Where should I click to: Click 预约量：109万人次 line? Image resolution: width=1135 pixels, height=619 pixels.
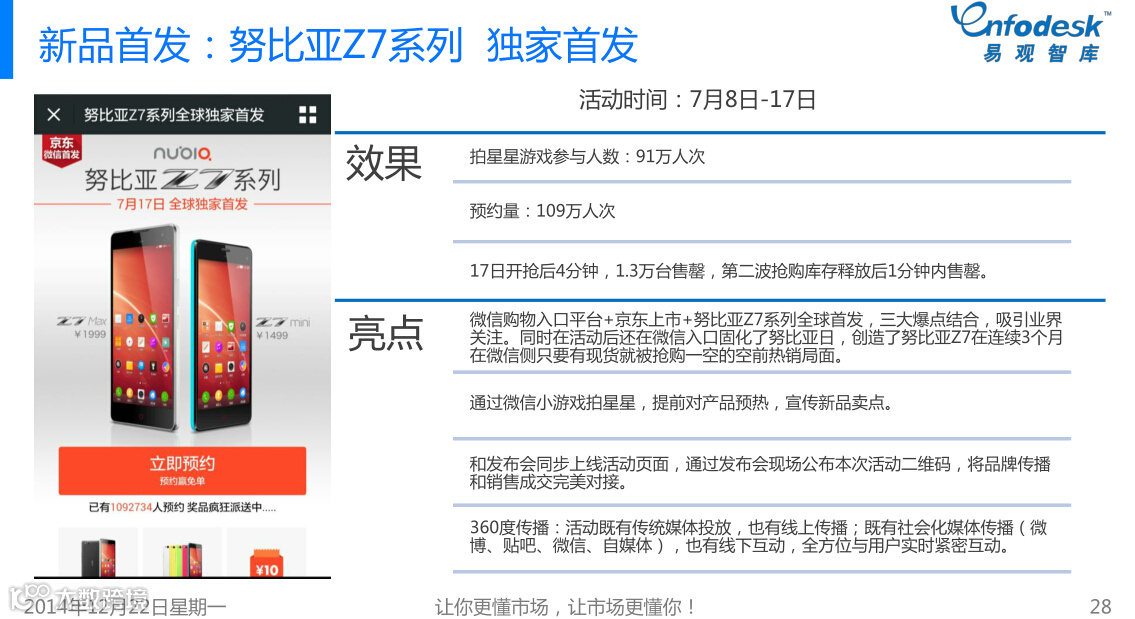coord(542,211)
